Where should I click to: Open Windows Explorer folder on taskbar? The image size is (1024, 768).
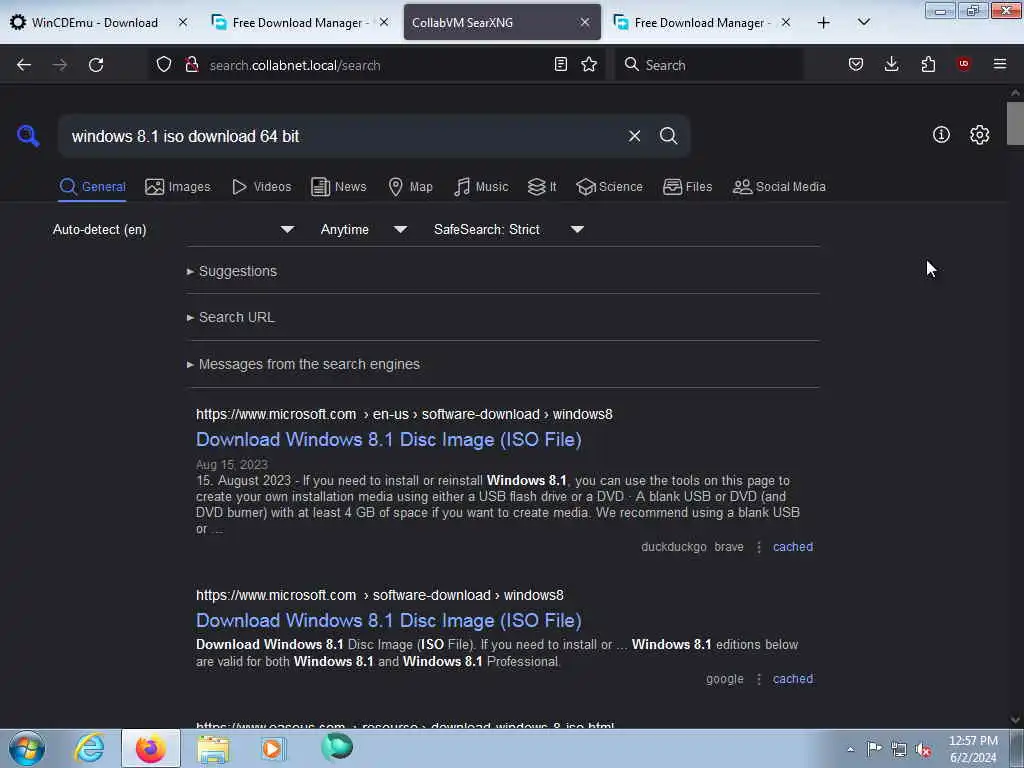(213, 749)
